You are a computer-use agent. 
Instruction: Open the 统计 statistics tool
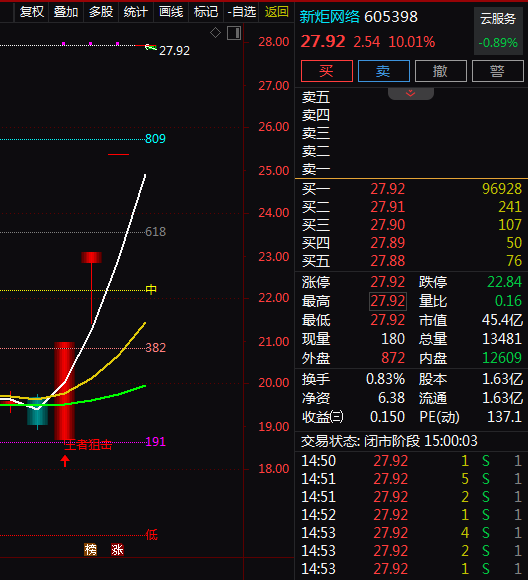tap(135, 11)
